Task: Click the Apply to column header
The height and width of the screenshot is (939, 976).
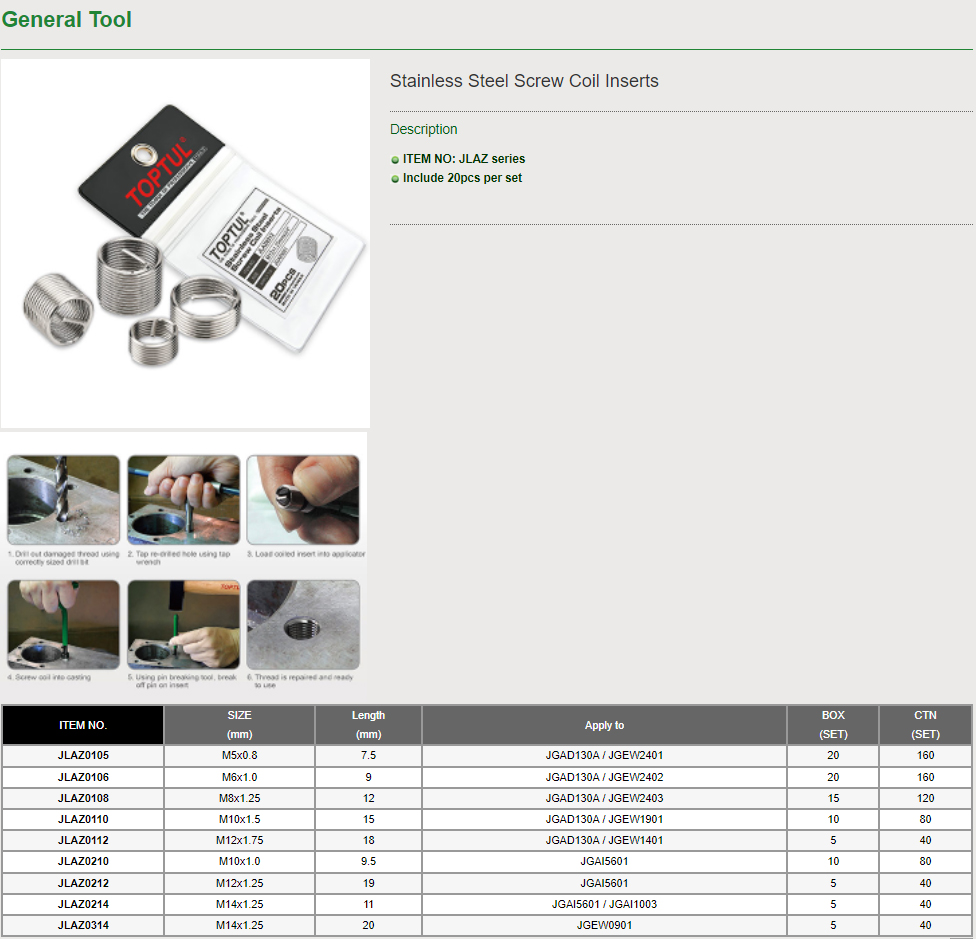Action: tap(604, 725)
